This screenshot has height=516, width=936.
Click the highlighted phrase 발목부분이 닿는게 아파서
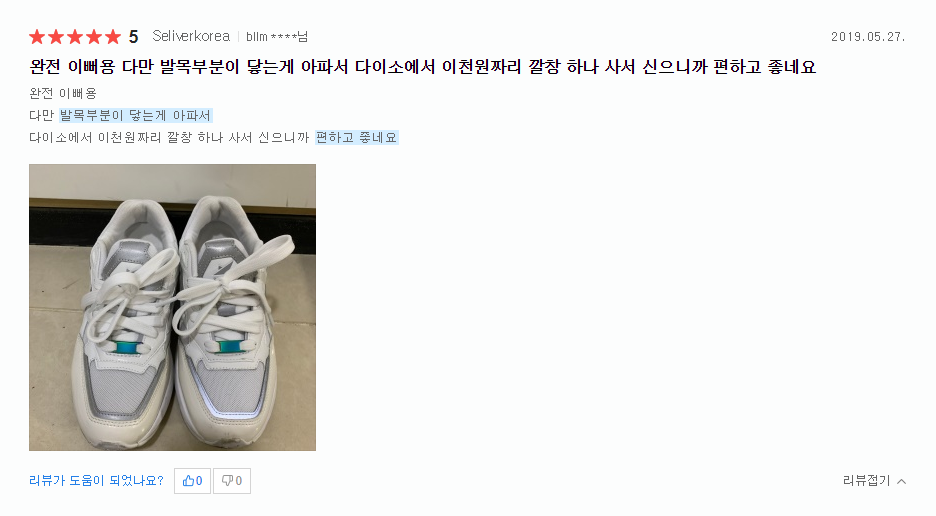[x=136, y=115]
